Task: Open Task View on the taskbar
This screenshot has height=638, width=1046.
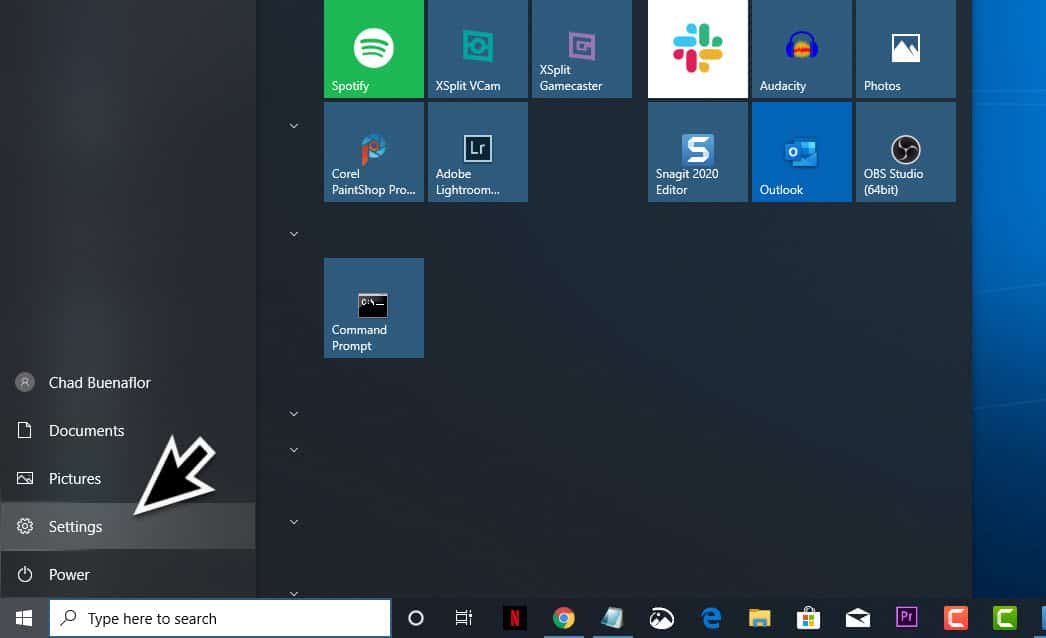Action: pyautogui.click(x=464, y=619)
